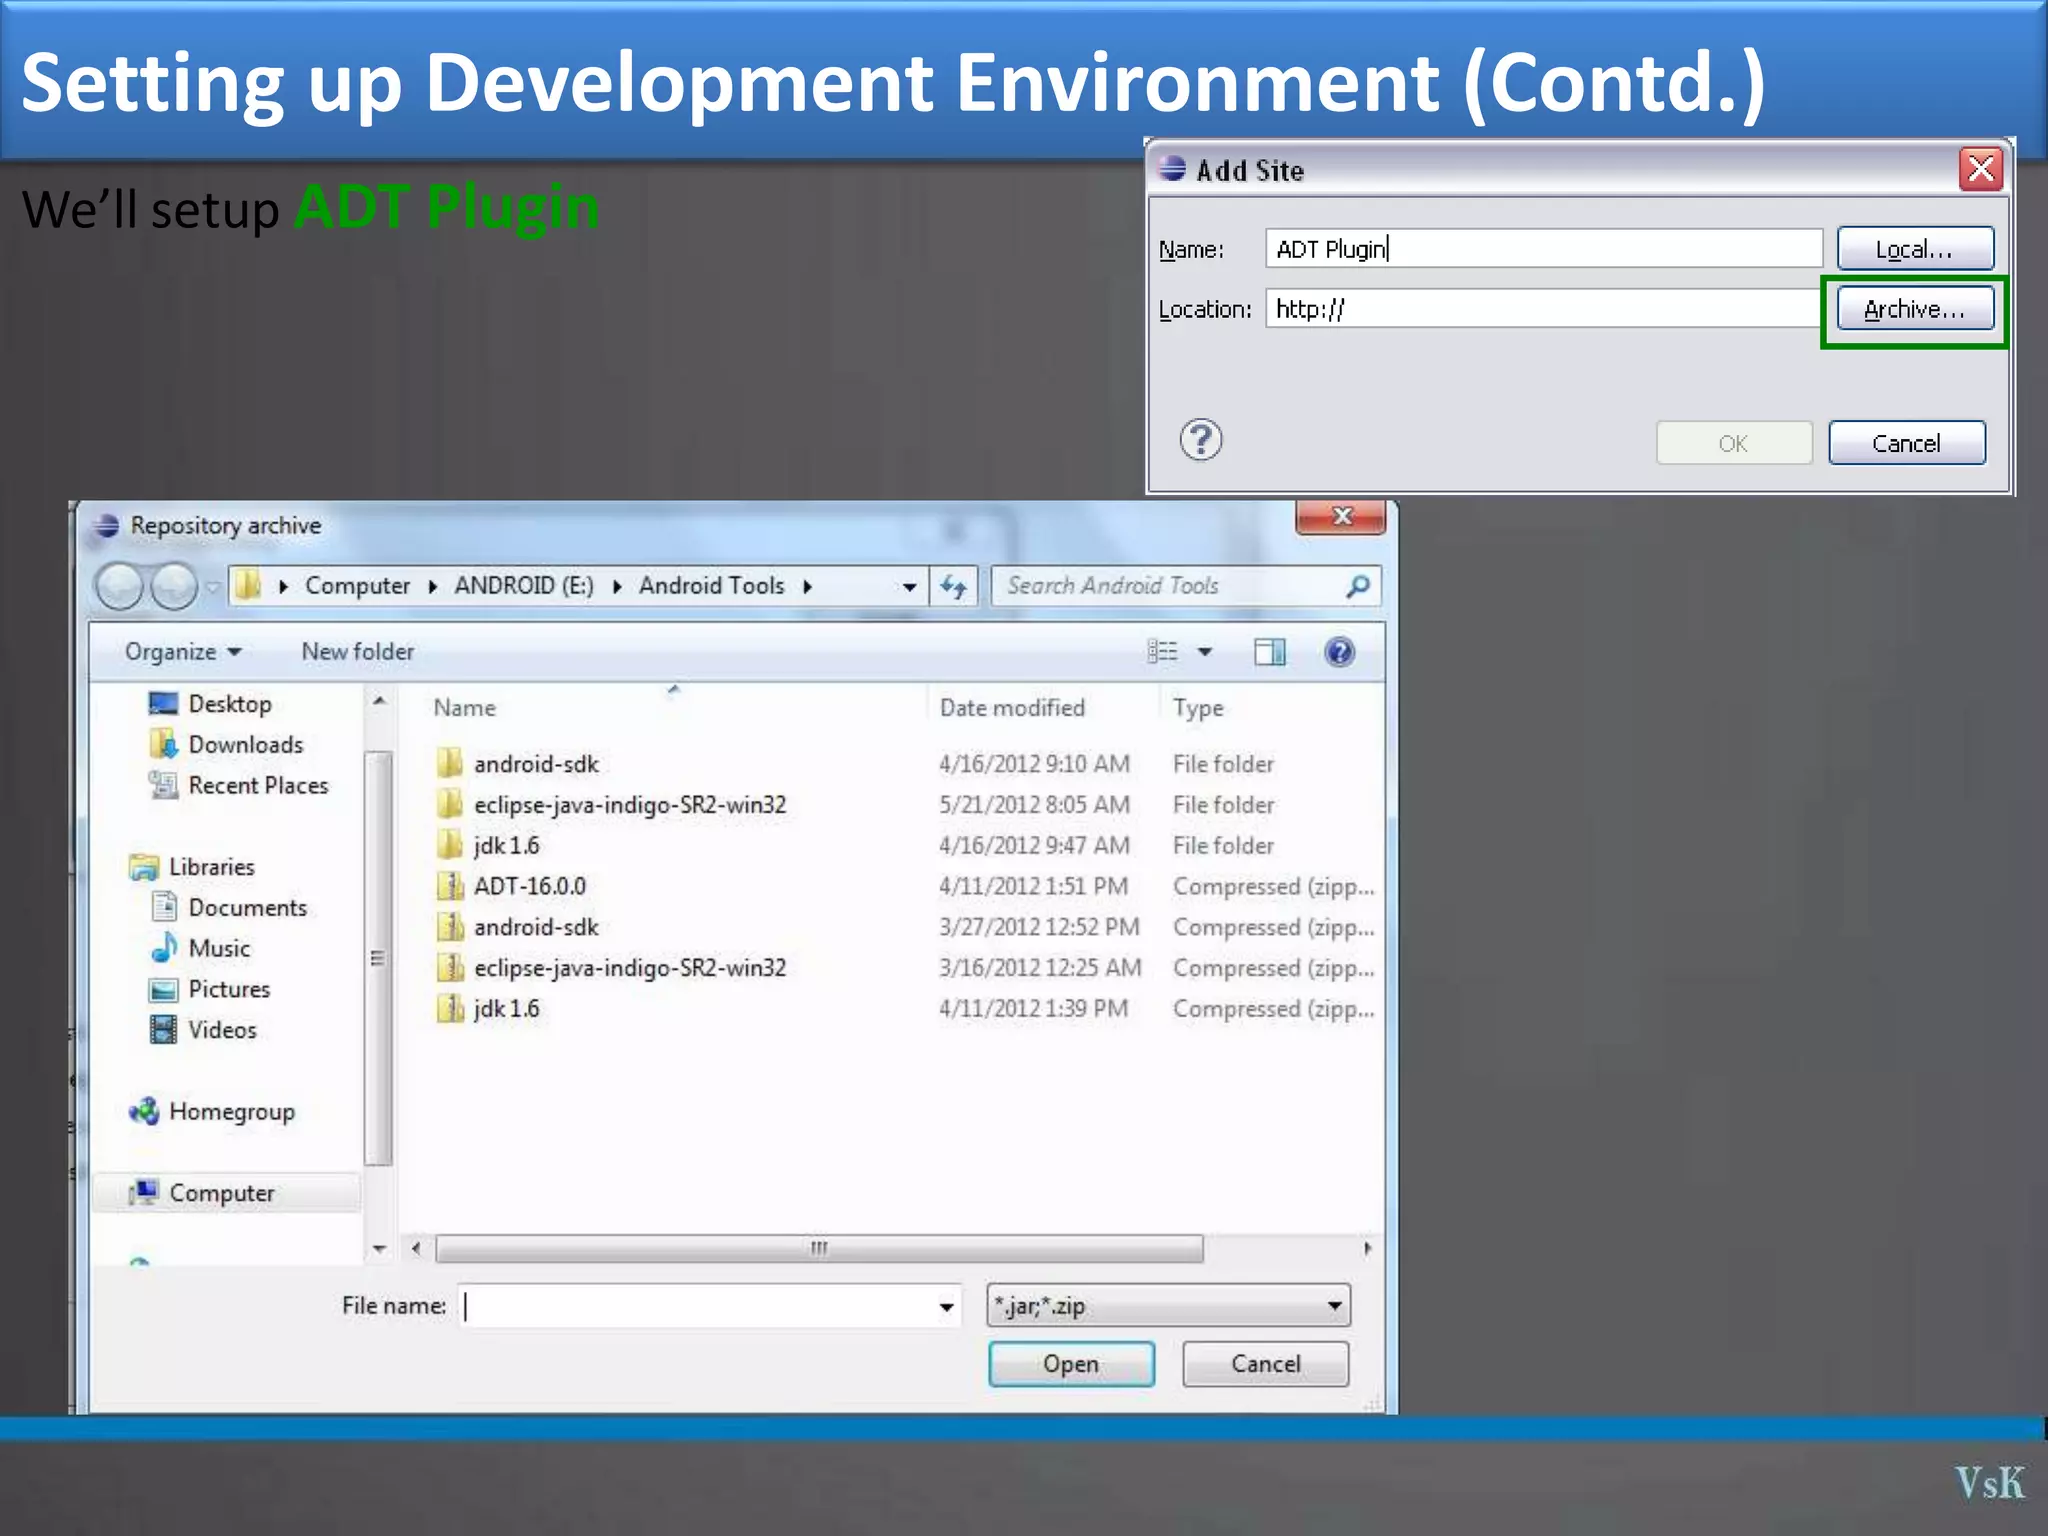Click the horizontal scrollbar thumb in file list
This screenshot has height=1536, width=2048.
coord(819,1248)
